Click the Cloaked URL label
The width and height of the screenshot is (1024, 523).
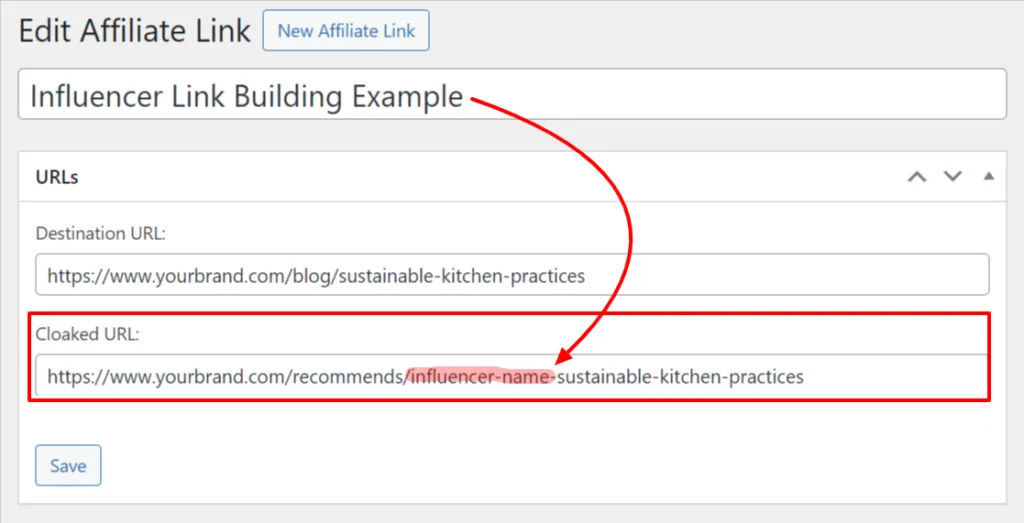(x=87, y=335)
